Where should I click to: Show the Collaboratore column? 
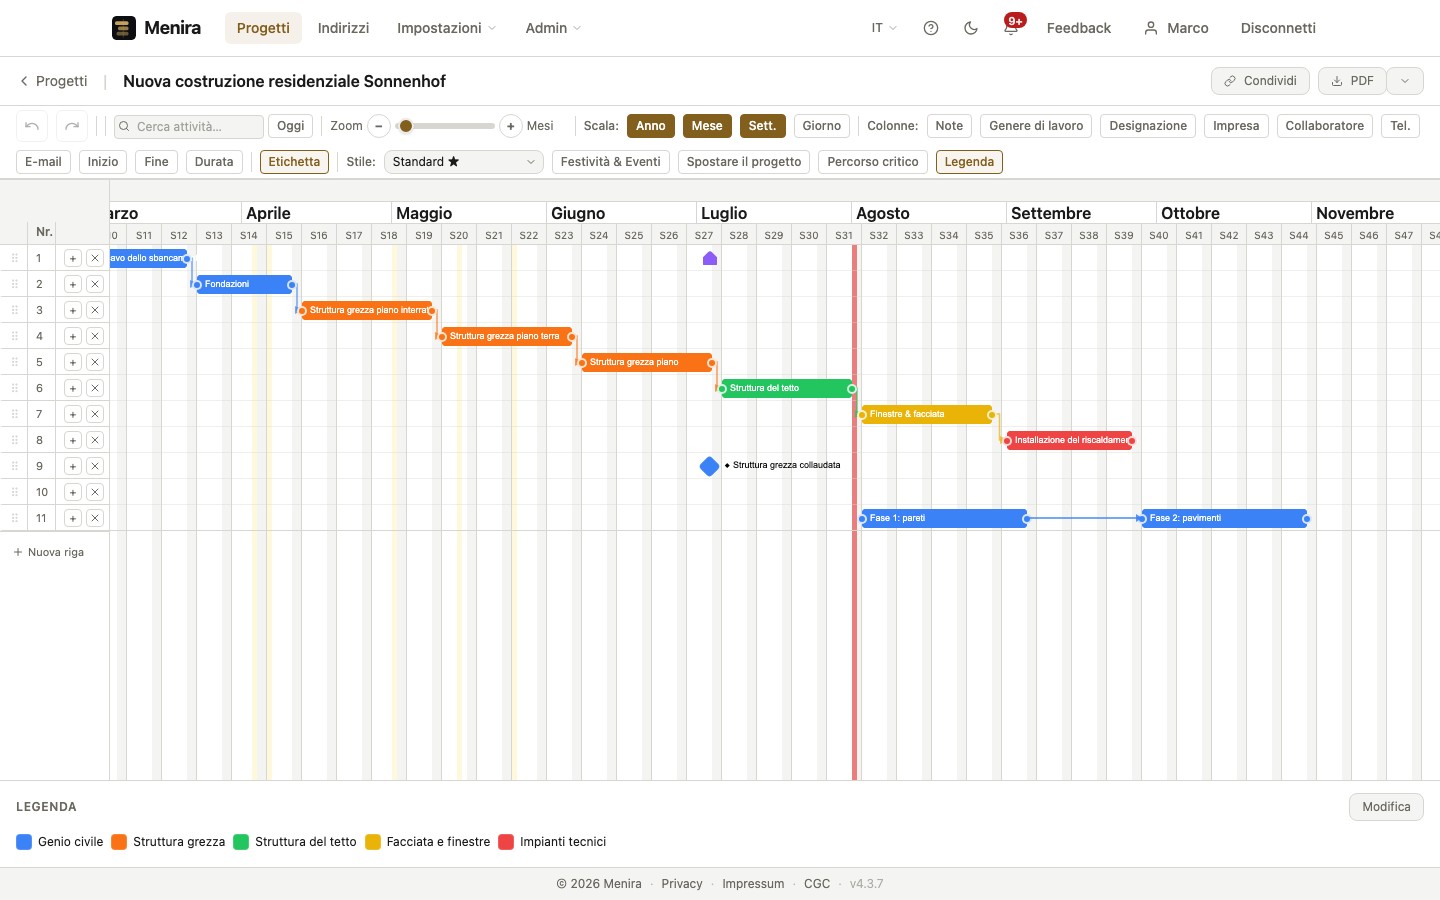point(1324,126)
